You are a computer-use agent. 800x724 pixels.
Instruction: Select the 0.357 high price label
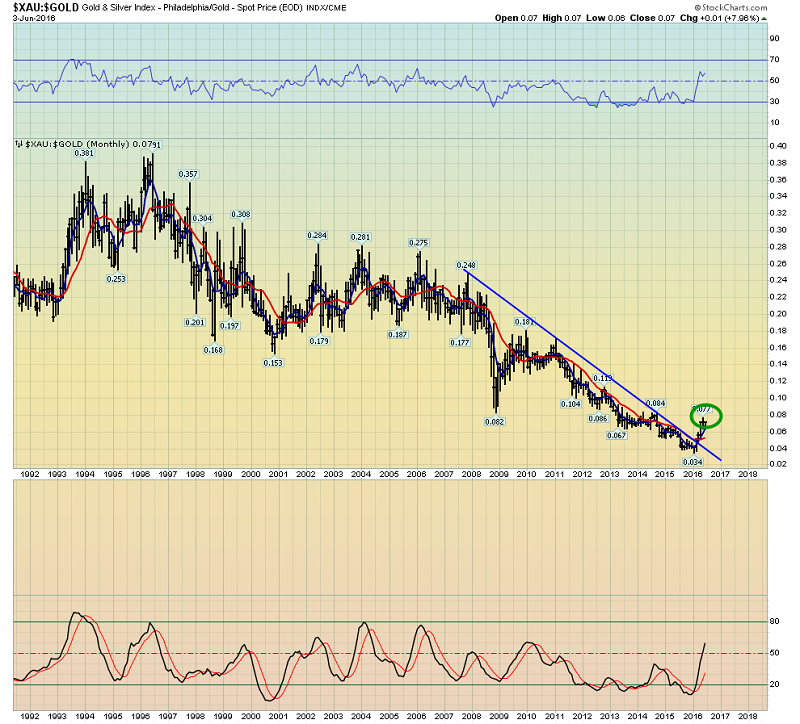(188, 174)
